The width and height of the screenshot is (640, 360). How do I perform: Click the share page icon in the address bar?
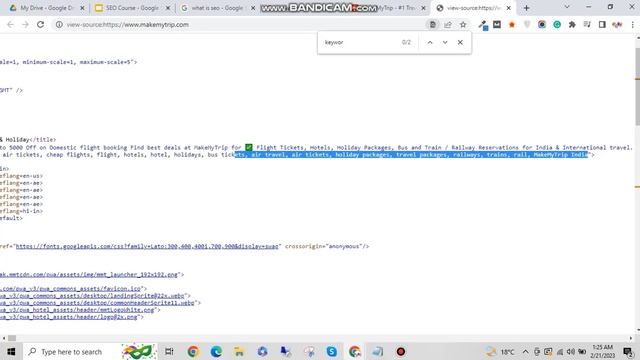[x=448, y=24]
